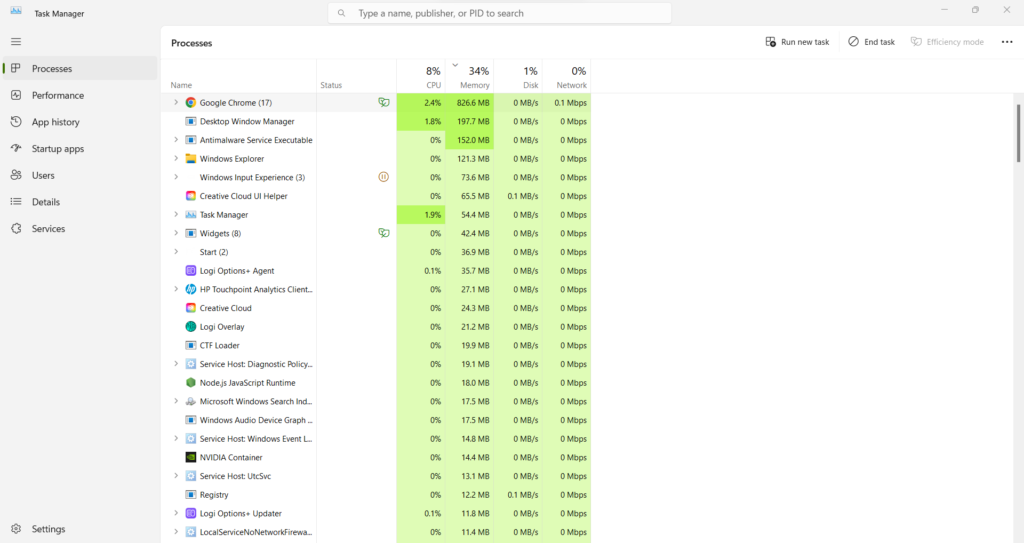
Task: Click the Service Host: UtcSvc gear icon
Action: point(191,476)
